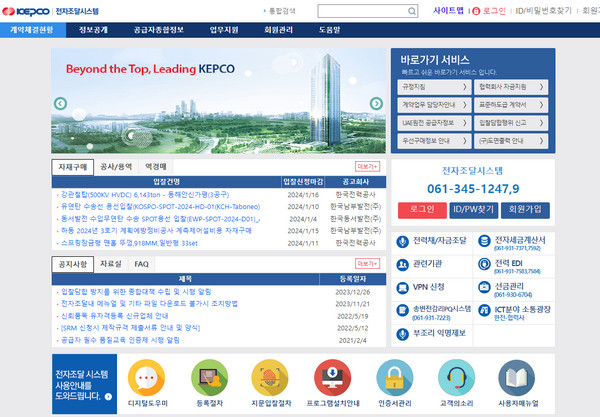
Task: Open 사용자매뉴얼 book icon
Action: [517, 378]
